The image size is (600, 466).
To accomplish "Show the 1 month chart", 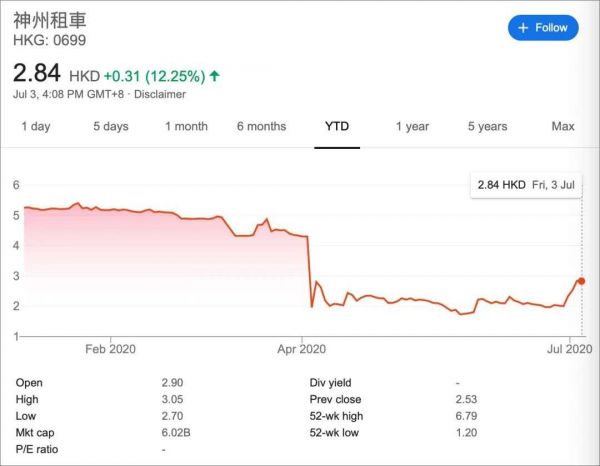I will [186, 126].
